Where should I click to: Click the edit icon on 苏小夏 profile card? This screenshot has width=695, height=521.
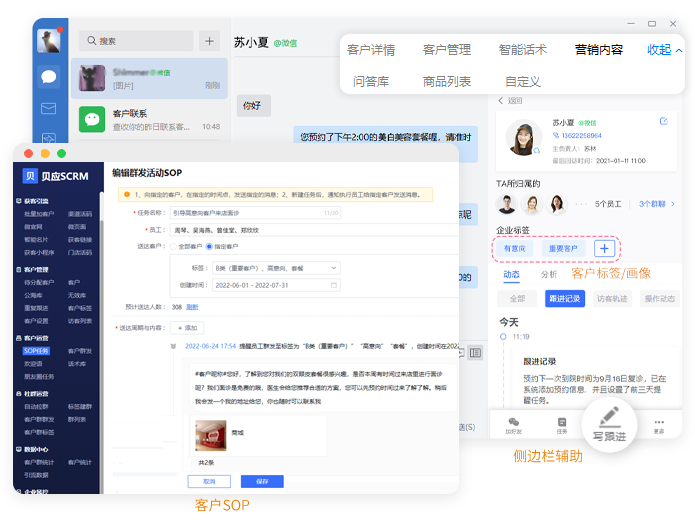pyautogui.click(x=664, y=121)
